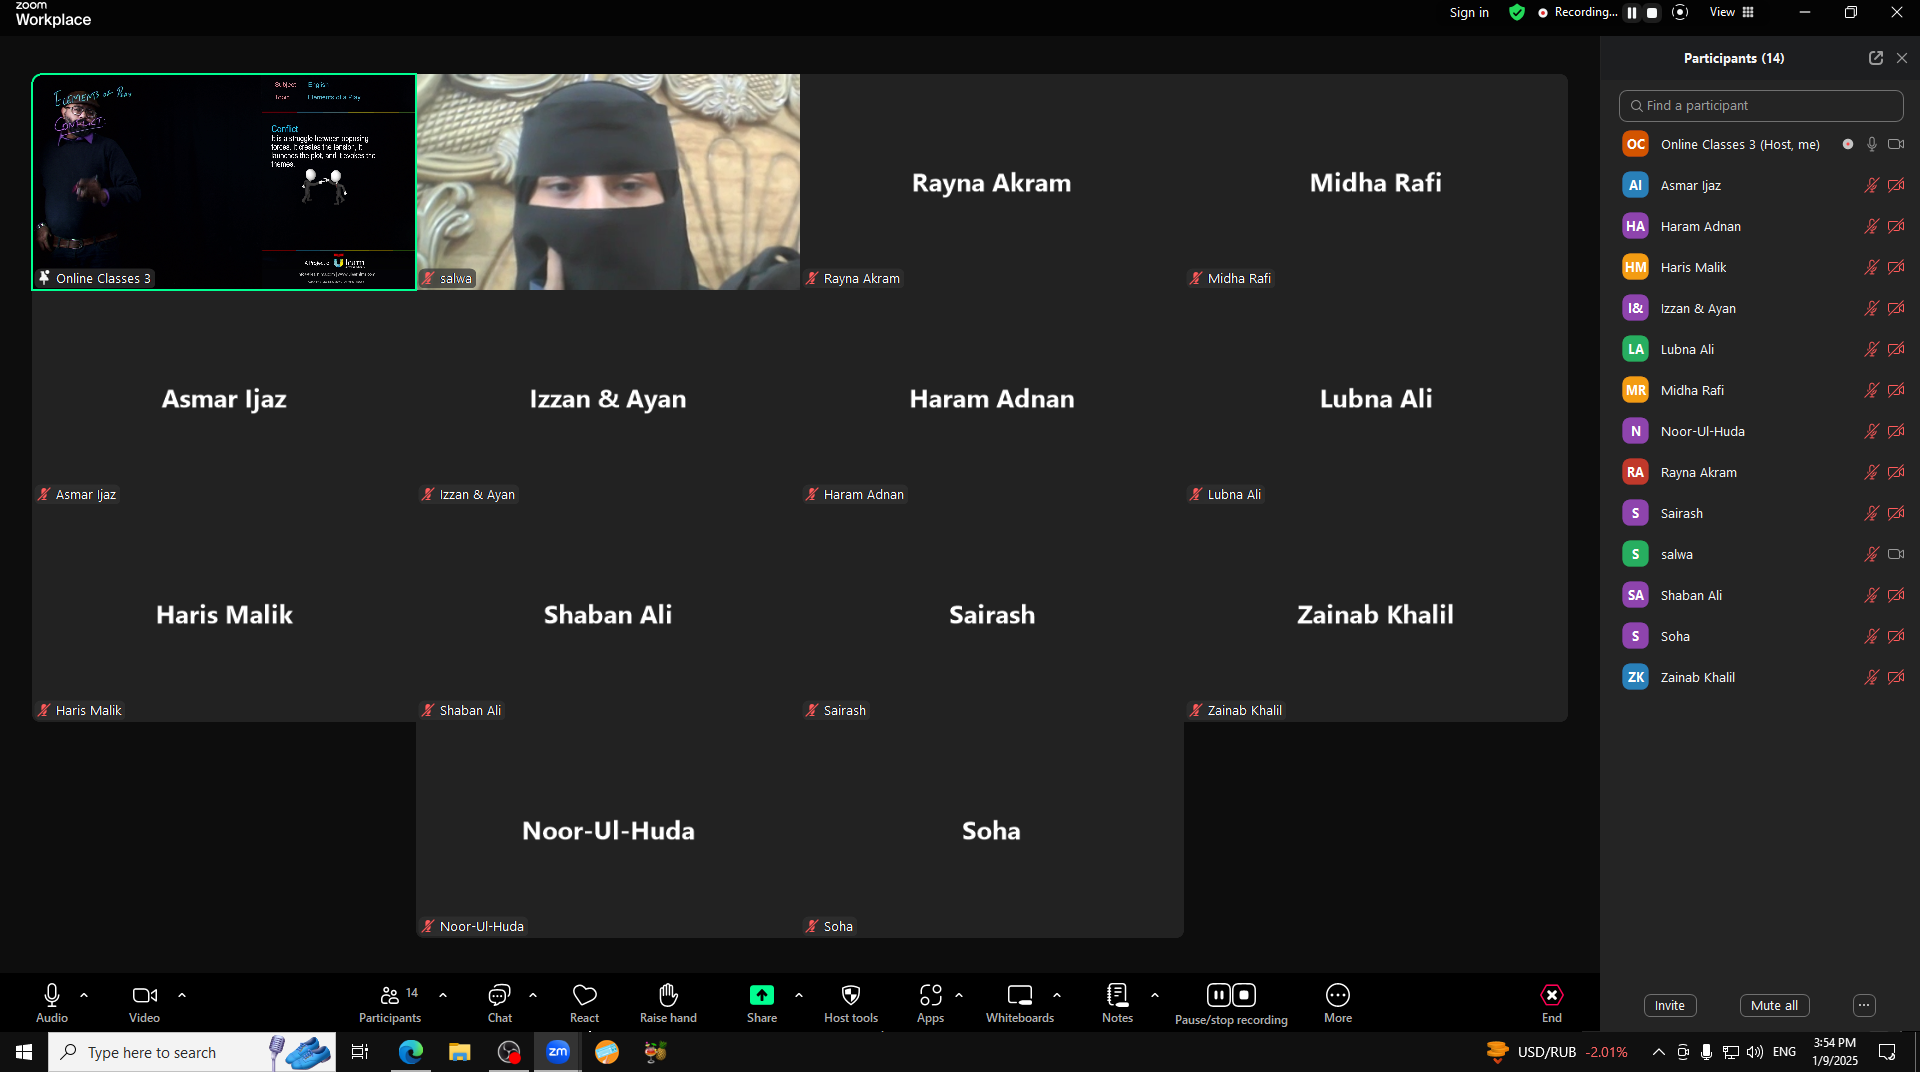Click the Zoom icon on the taskbar
The image size is (1920, 1072).
pyautogui.click(x=558, y=1052)
